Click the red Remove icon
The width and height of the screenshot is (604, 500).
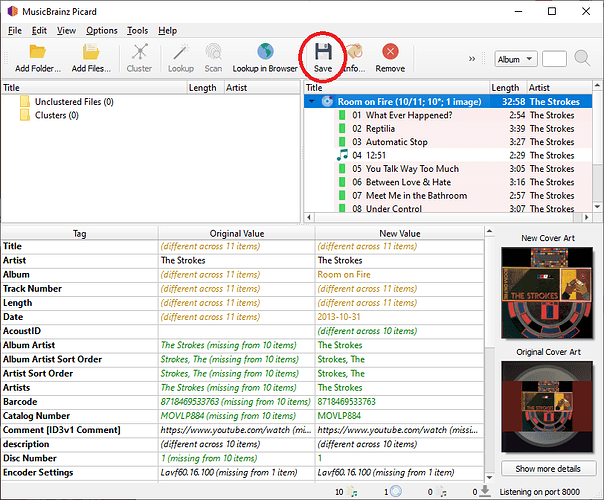tap(390, 52)
